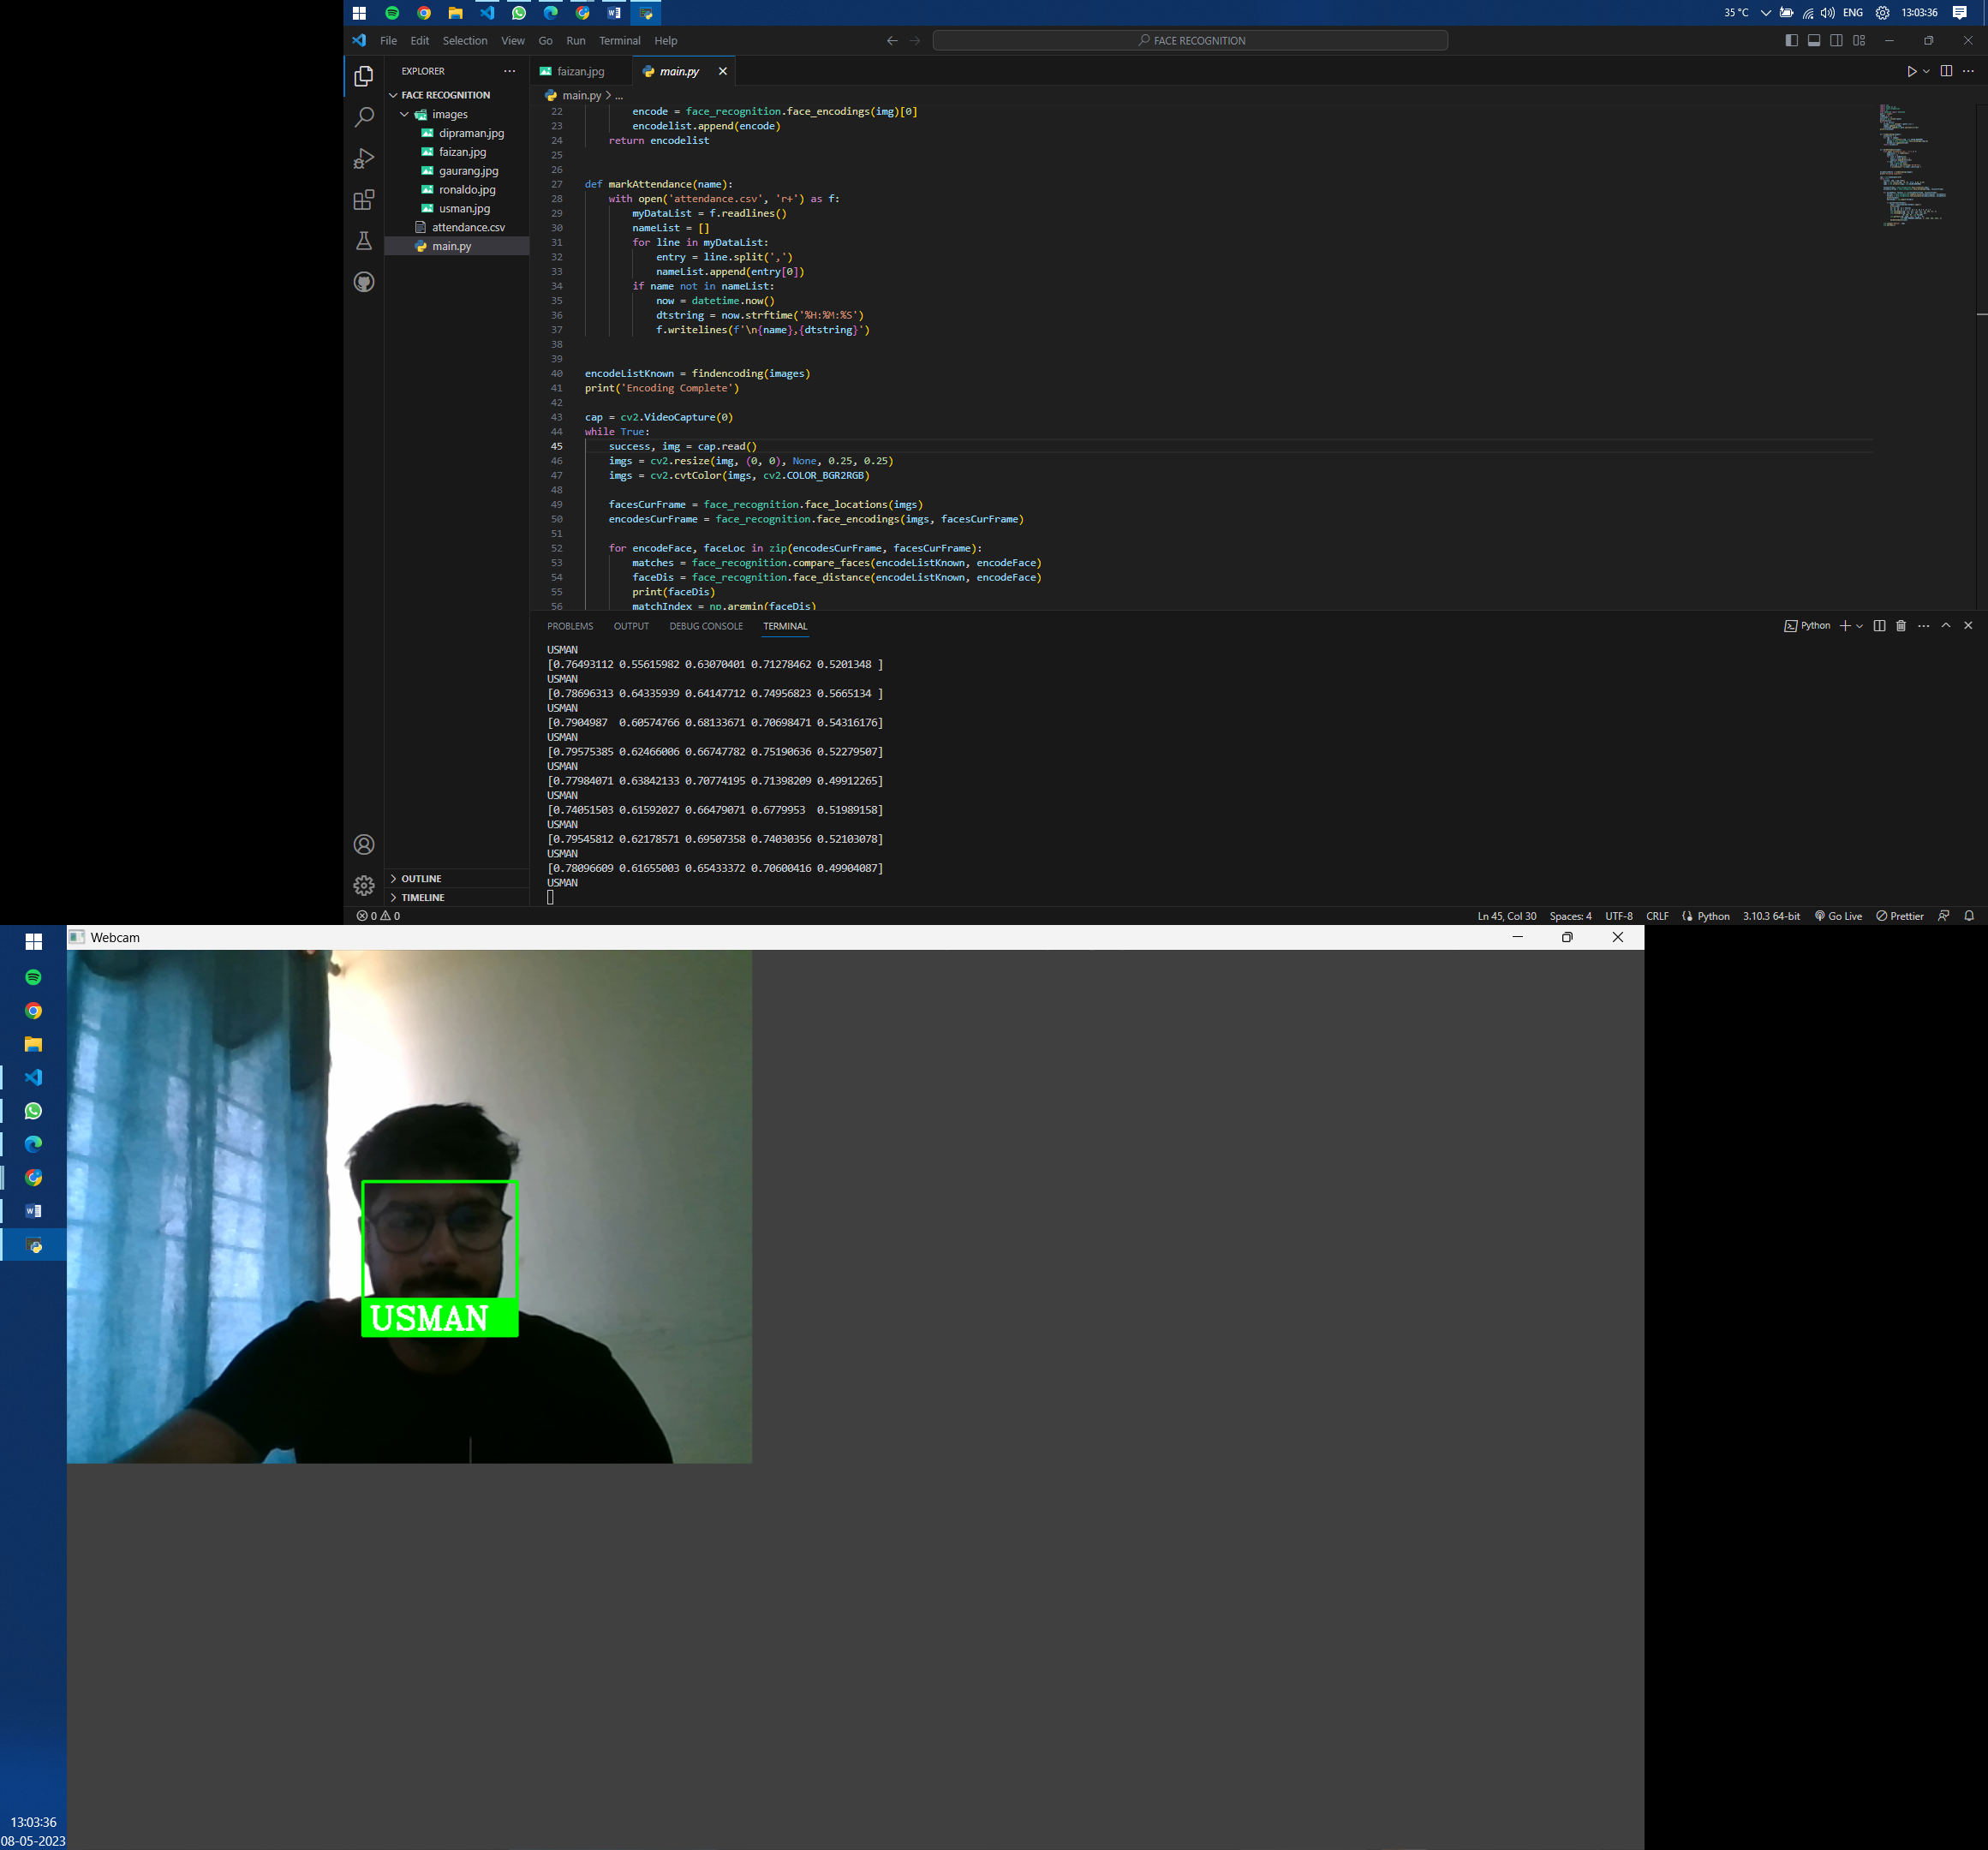
Task: Open the Testing flask icon
Action: coord(364,241)
